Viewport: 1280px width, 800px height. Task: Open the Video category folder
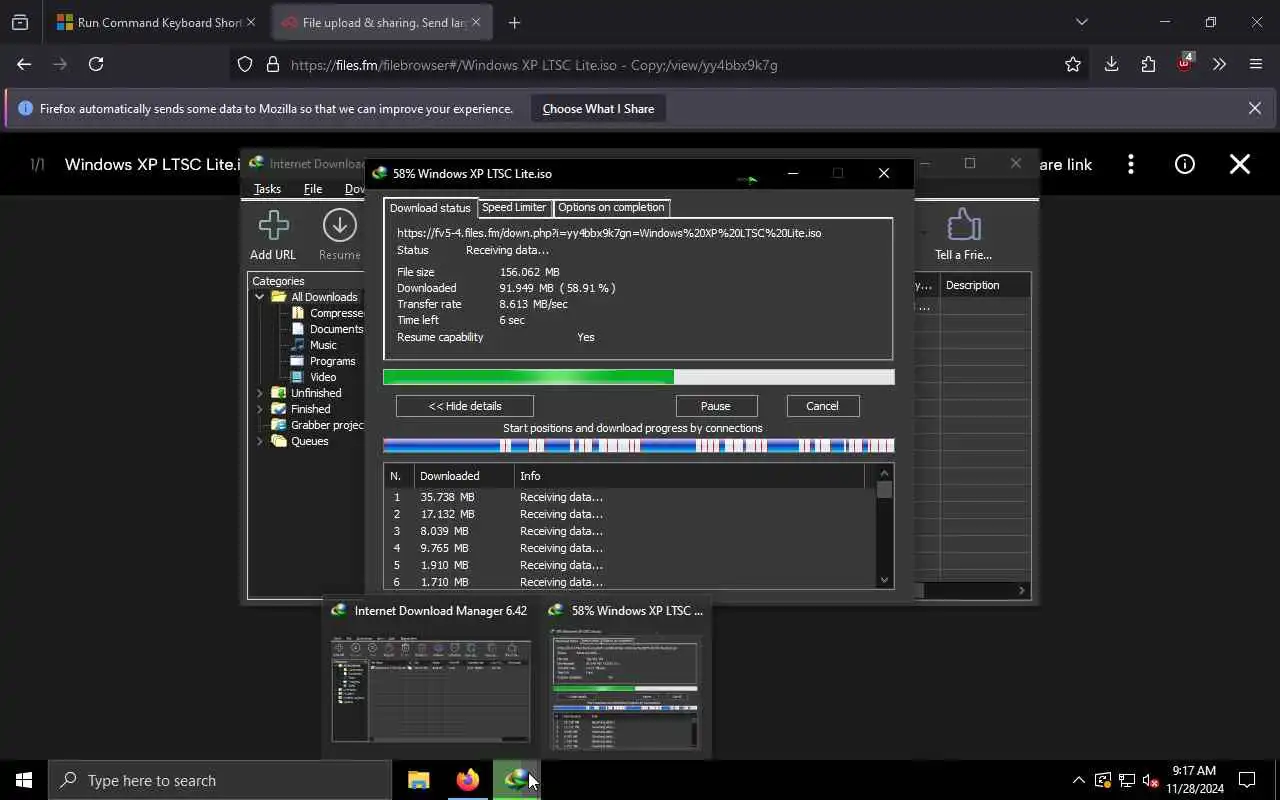313,377
